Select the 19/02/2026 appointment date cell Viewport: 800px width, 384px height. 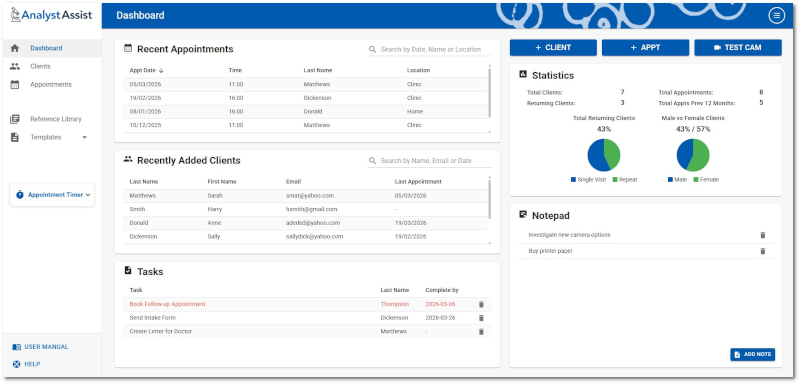point(145,98)
